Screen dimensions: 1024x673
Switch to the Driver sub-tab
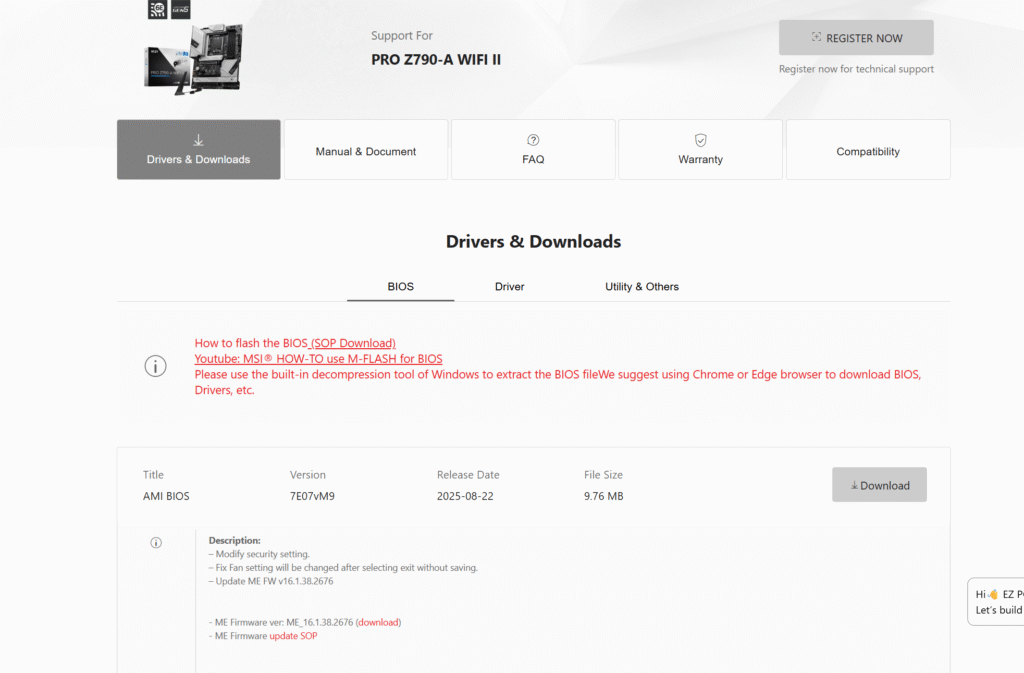[509, 287]
